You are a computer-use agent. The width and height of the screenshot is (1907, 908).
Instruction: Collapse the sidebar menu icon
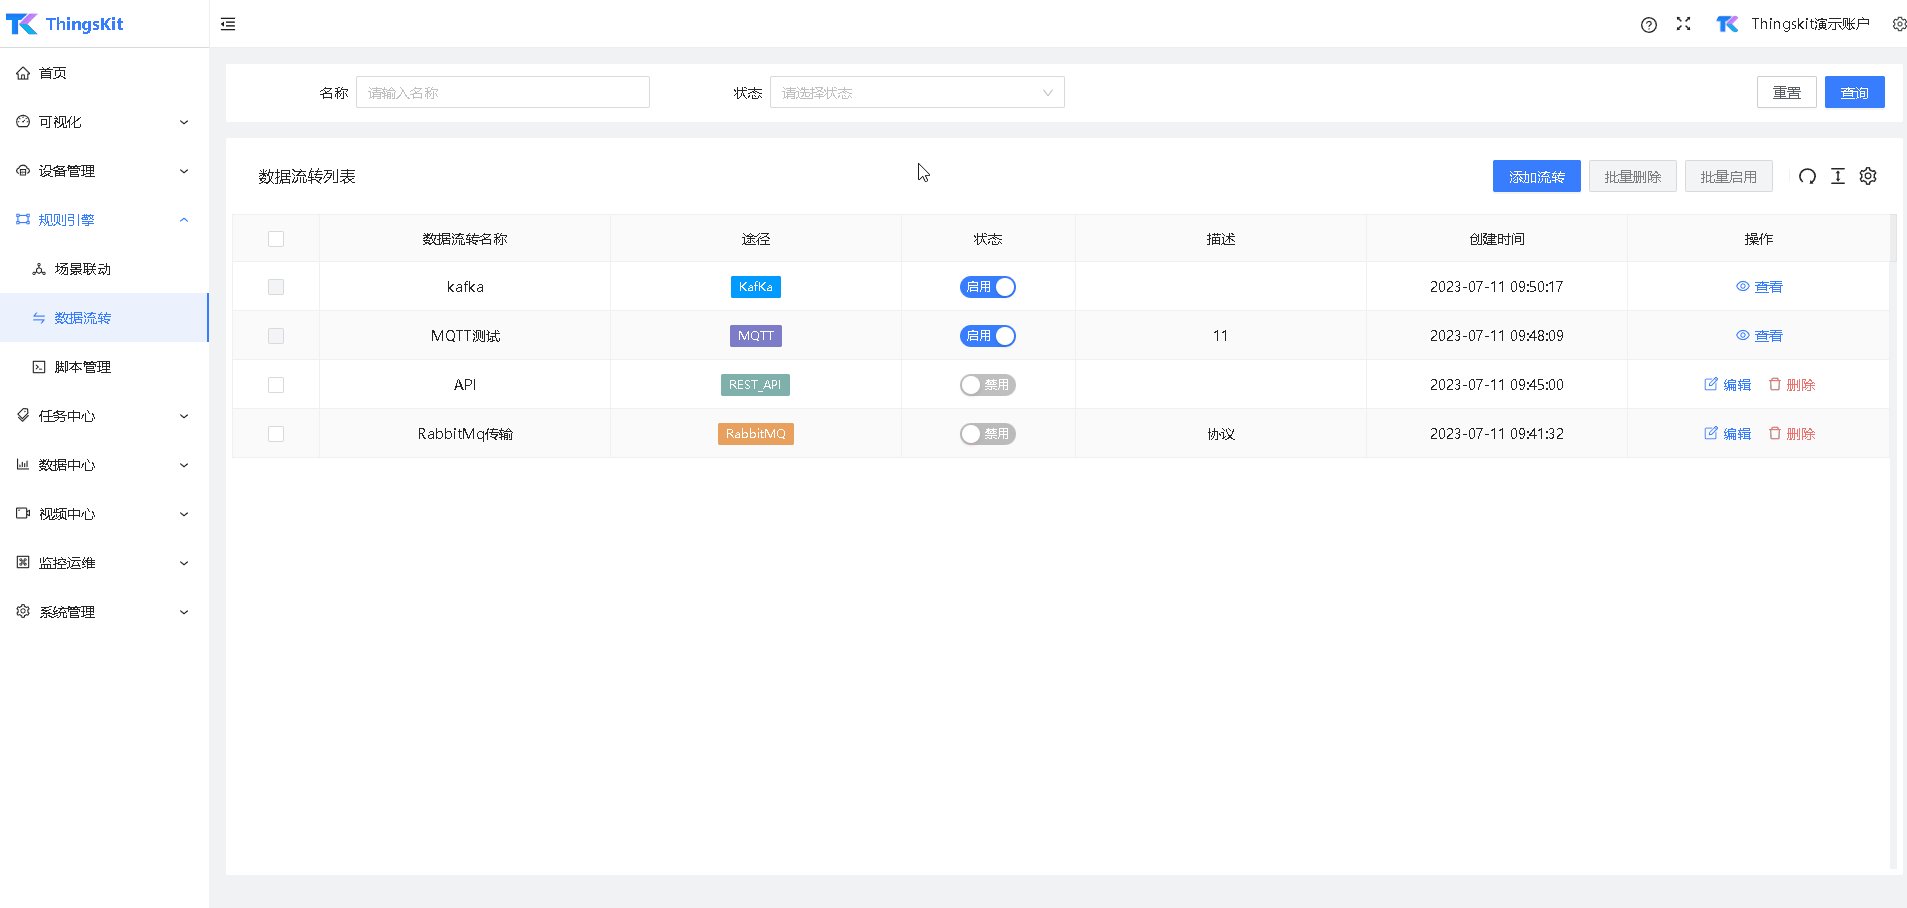pos(228,24)
